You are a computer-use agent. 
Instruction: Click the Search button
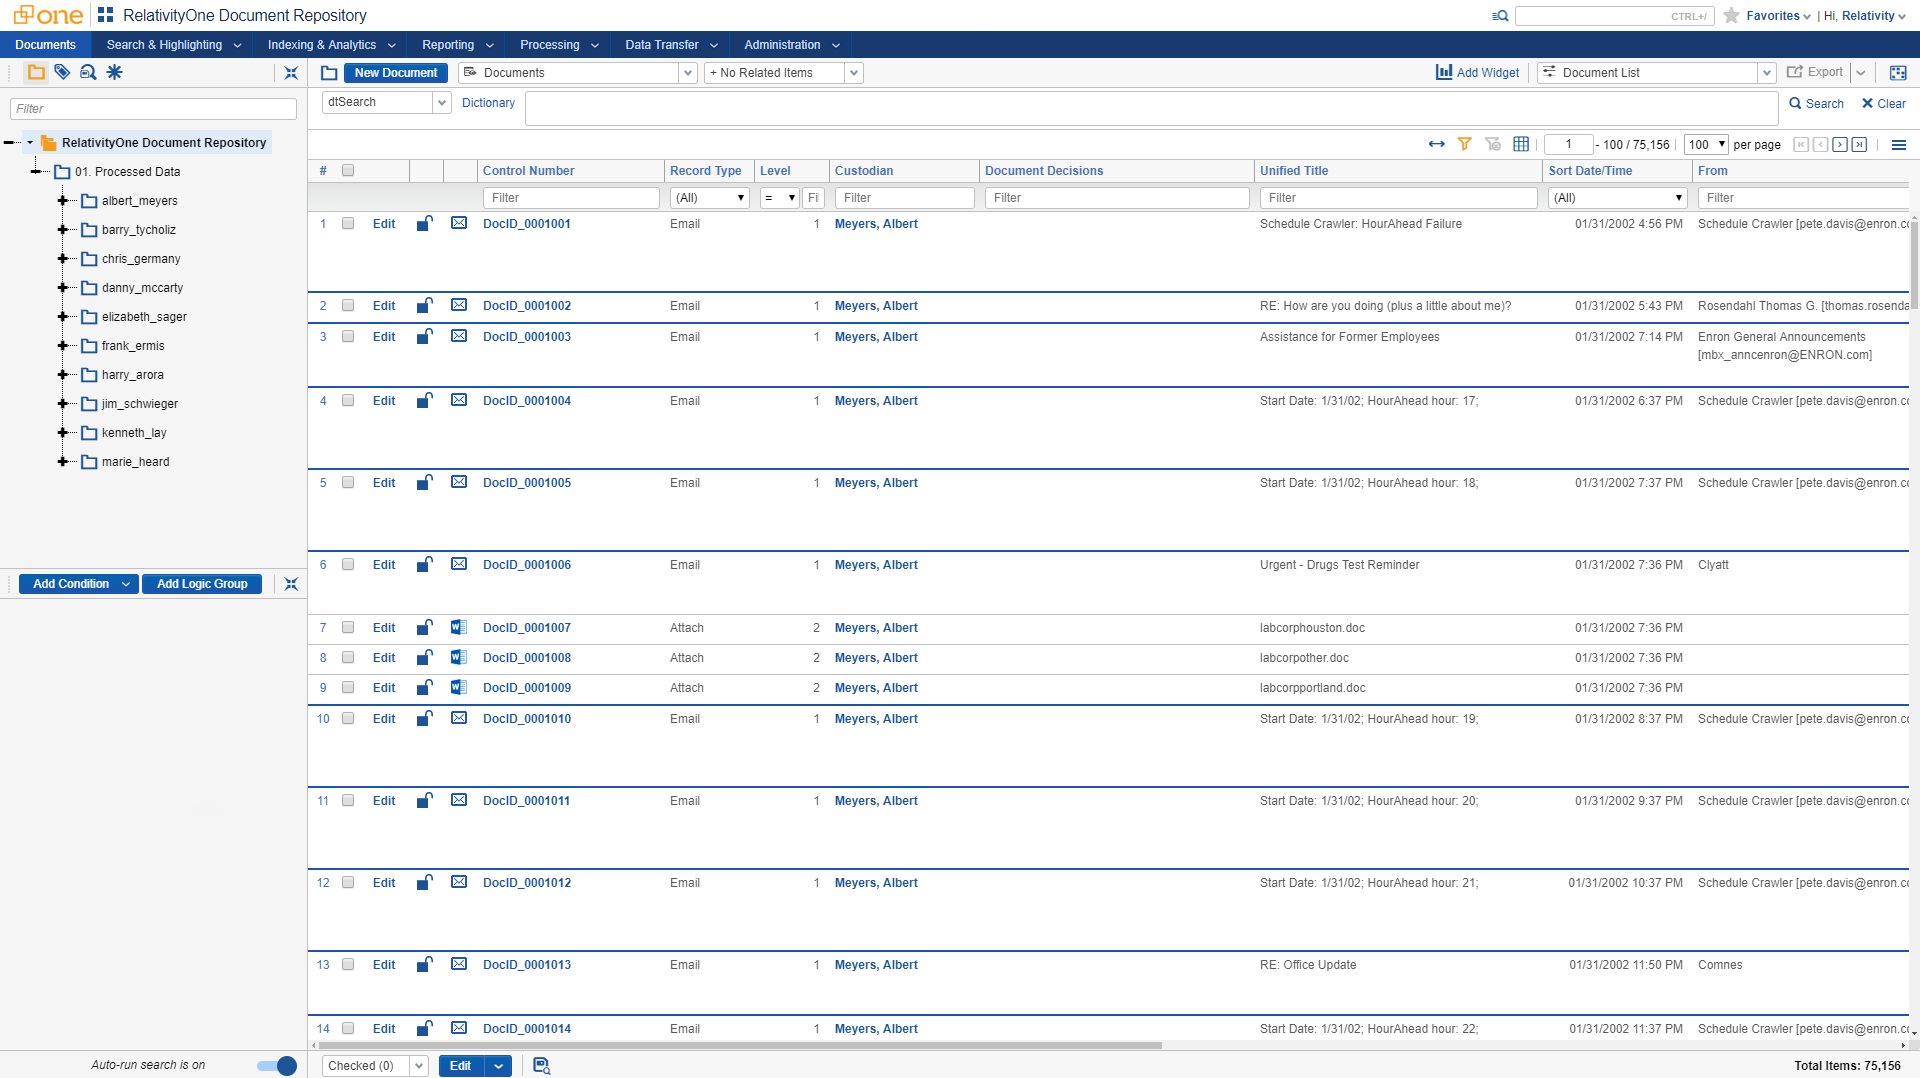[1816, 103]
